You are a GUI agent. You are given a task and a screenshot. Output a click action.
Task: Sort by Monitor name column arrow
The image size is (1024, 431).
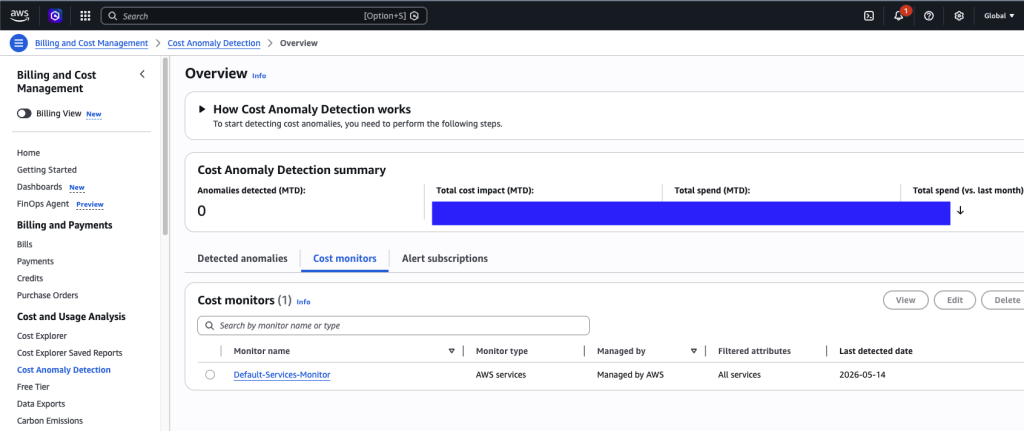(451, 351)
